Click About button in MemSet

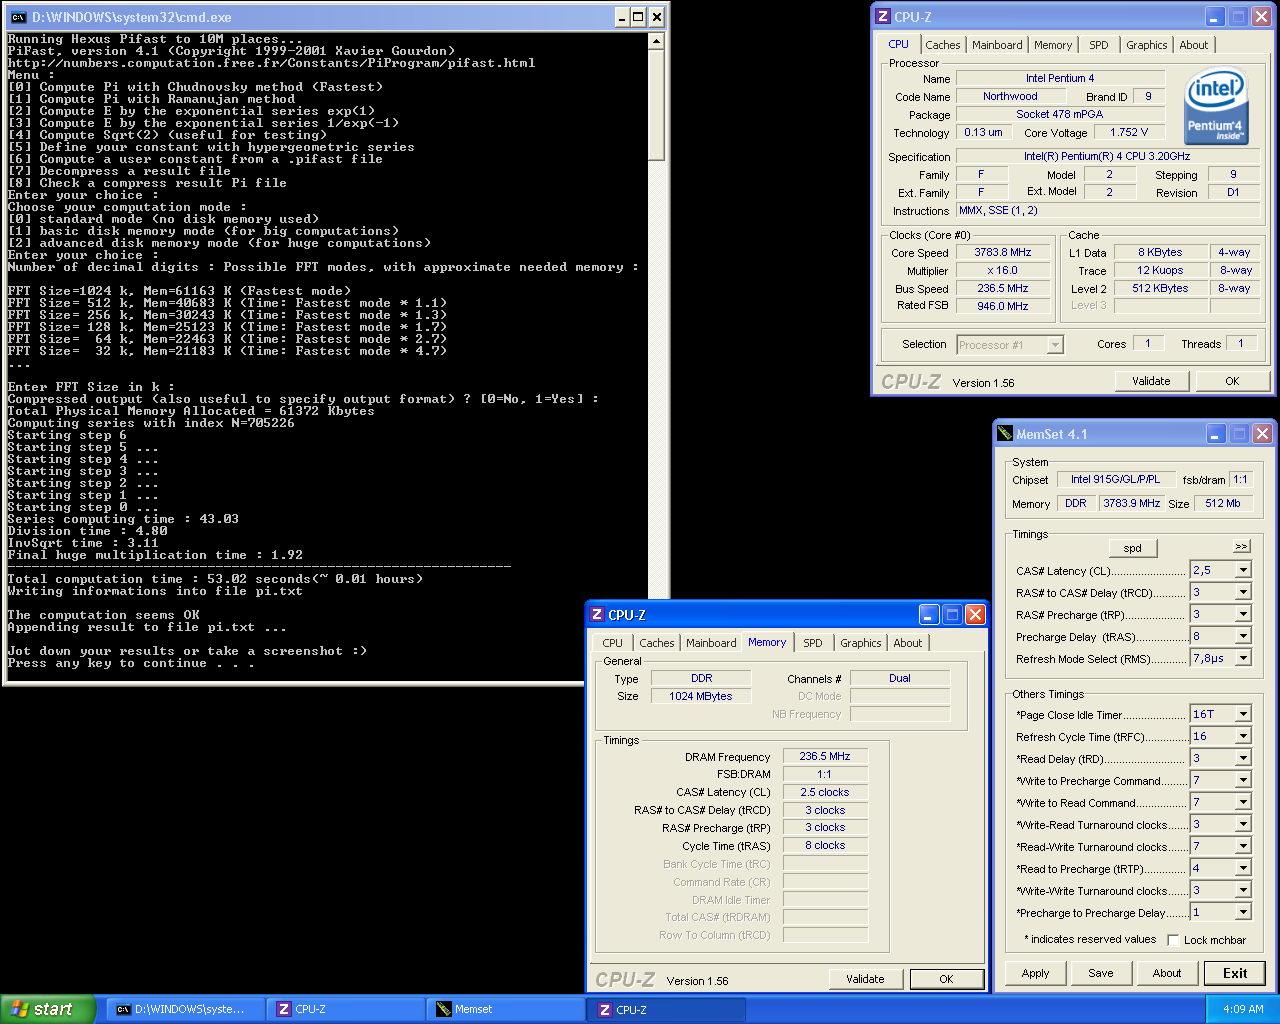pyautogui.click(x=1166, y=973)
